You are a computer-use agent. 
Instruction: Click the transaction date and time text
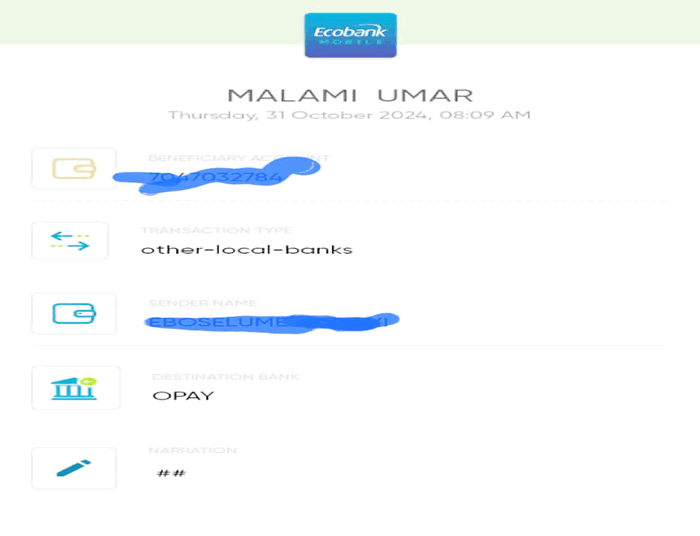[x=350, y=115]
